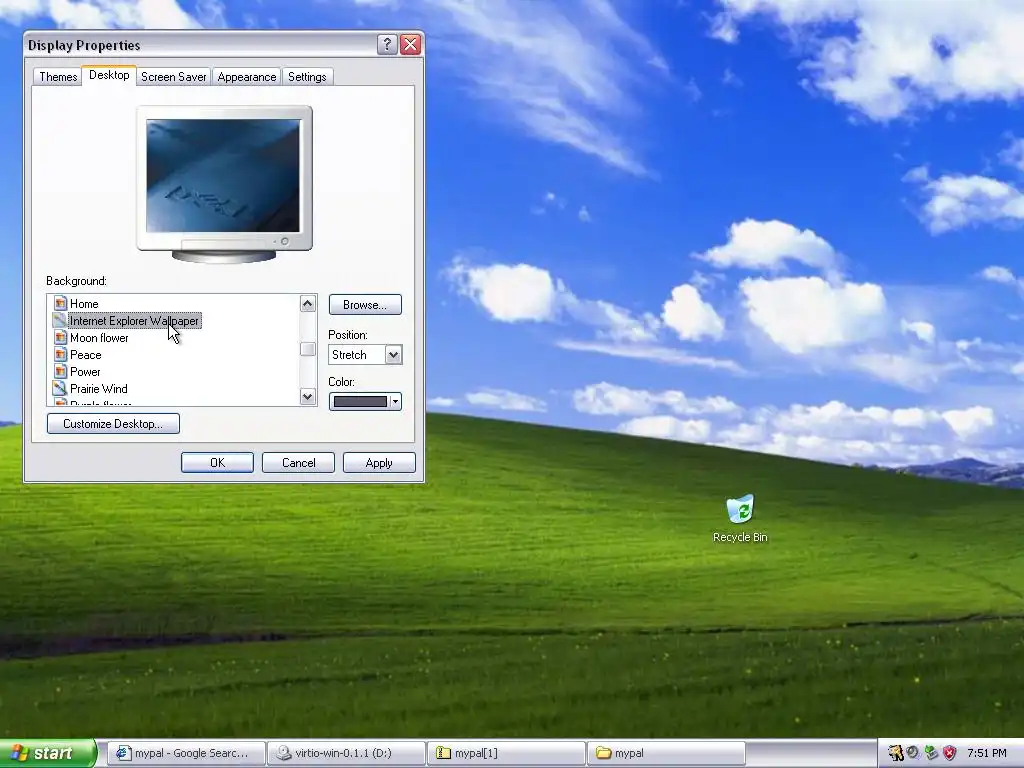Click the grey speaker tray icon

[x=912, y=753]
